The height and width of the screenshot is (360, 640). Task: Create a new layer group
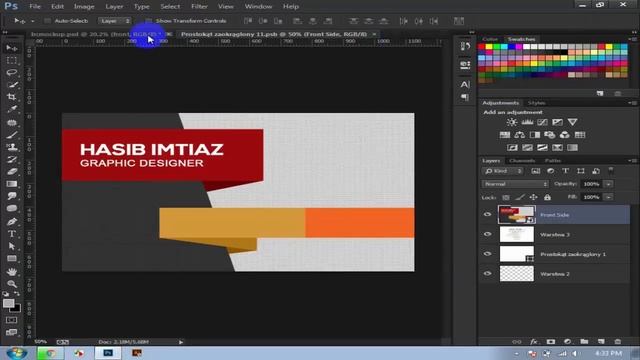pos(584,342)
